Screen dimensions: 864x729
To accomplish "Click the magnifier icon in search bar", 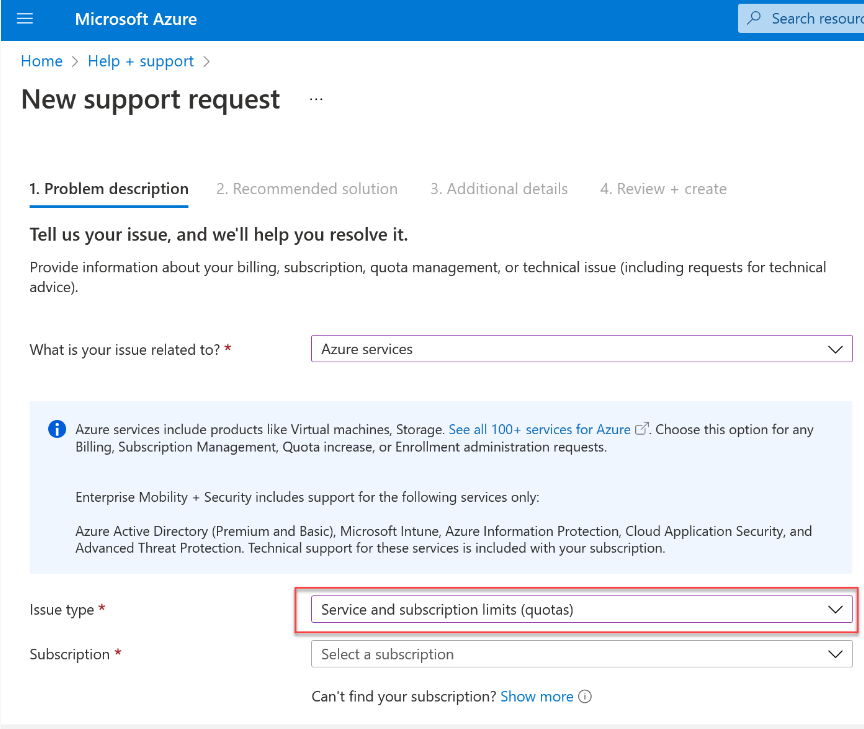I will point(756,19).
